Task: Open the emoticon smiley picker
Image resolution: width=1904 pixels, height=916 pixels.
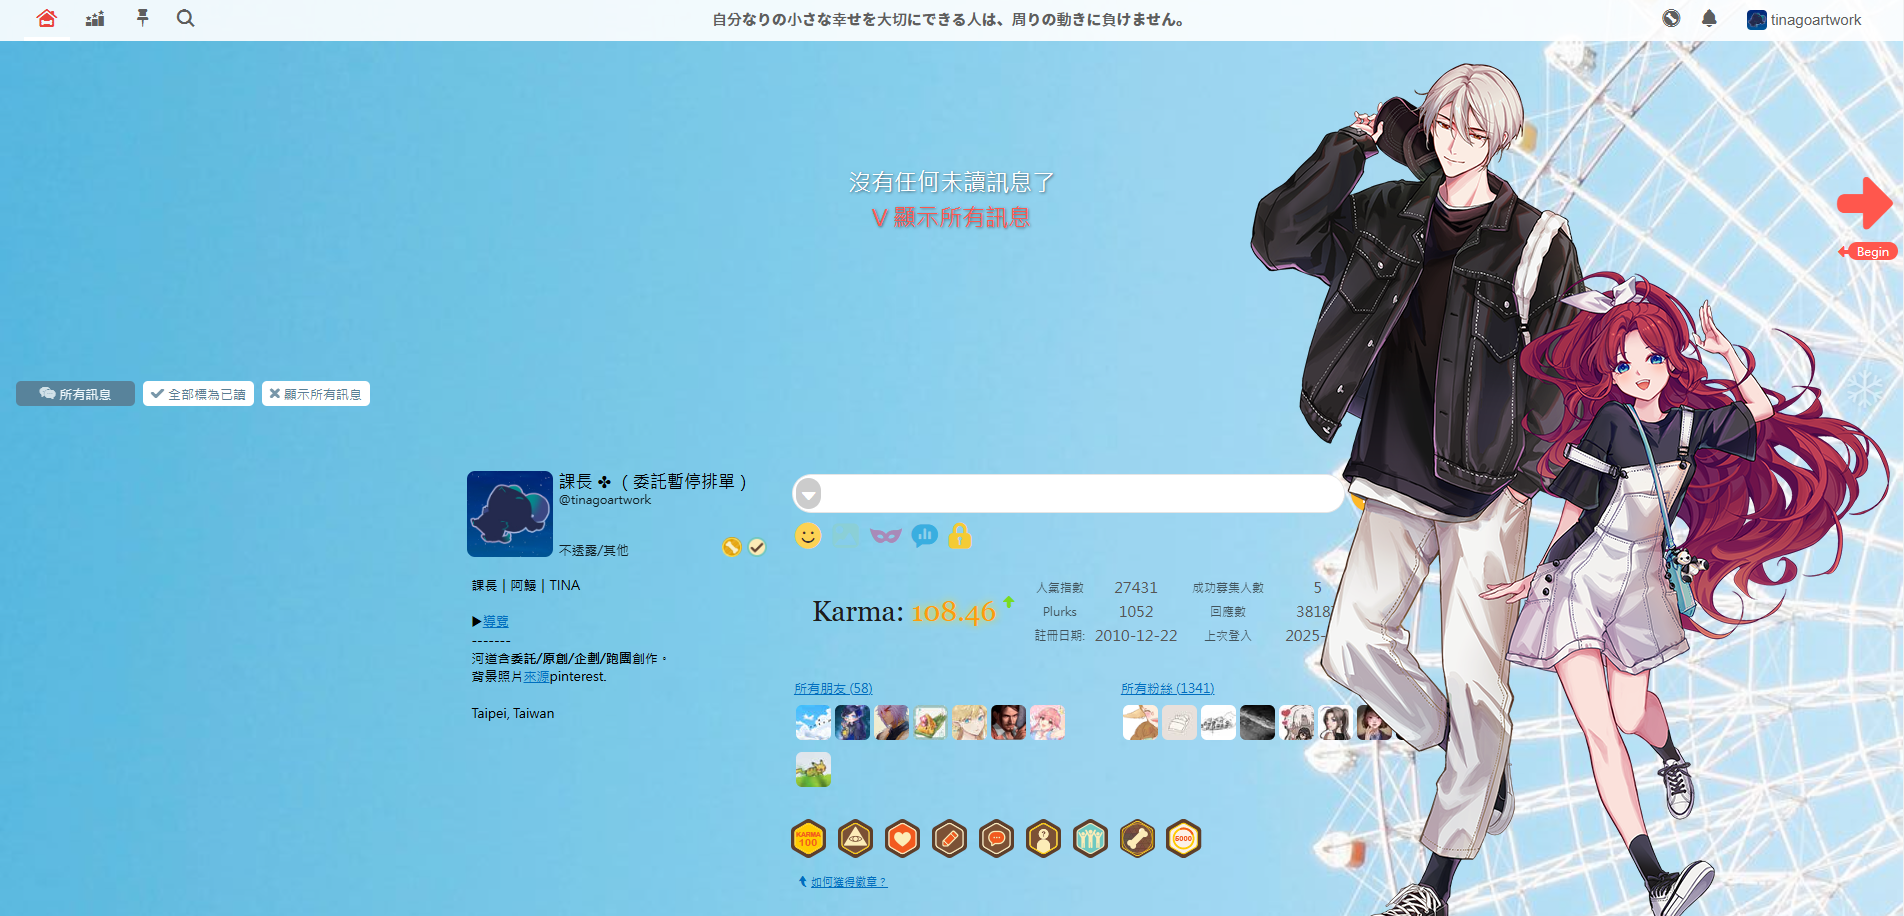Action: click(808, 536)
